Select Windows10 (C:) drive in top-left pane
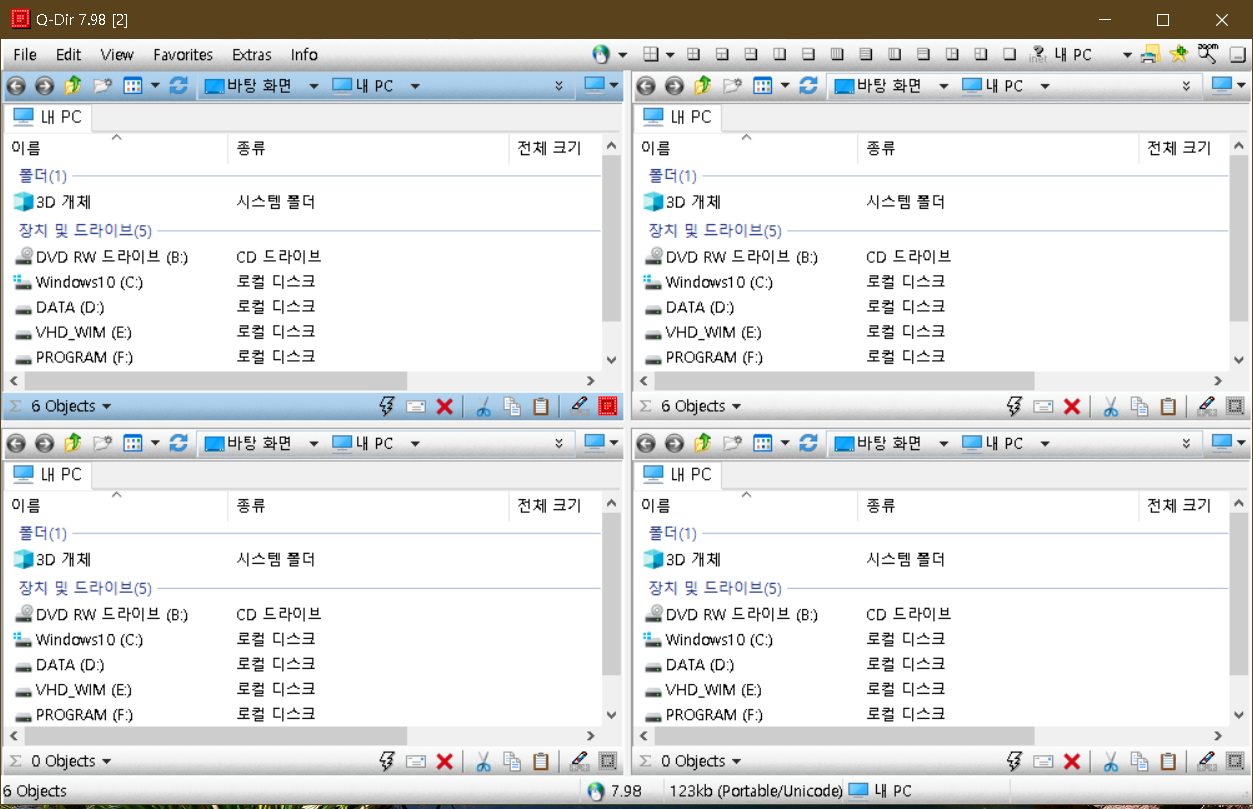 (89, 282)
